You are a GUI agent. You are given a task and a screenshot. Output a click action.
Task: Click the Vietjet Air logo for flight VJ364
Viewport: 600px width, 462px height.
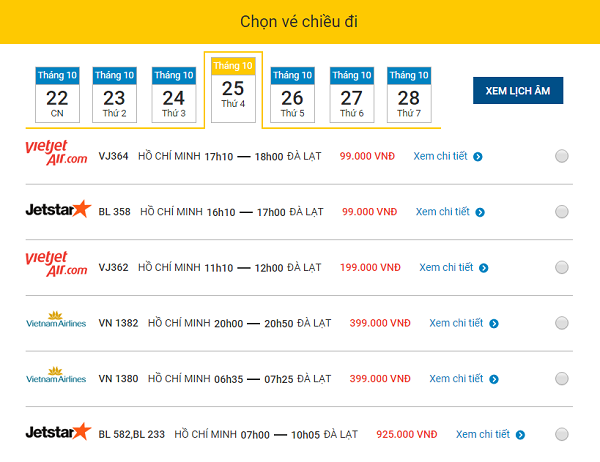[x=56, y=155]
